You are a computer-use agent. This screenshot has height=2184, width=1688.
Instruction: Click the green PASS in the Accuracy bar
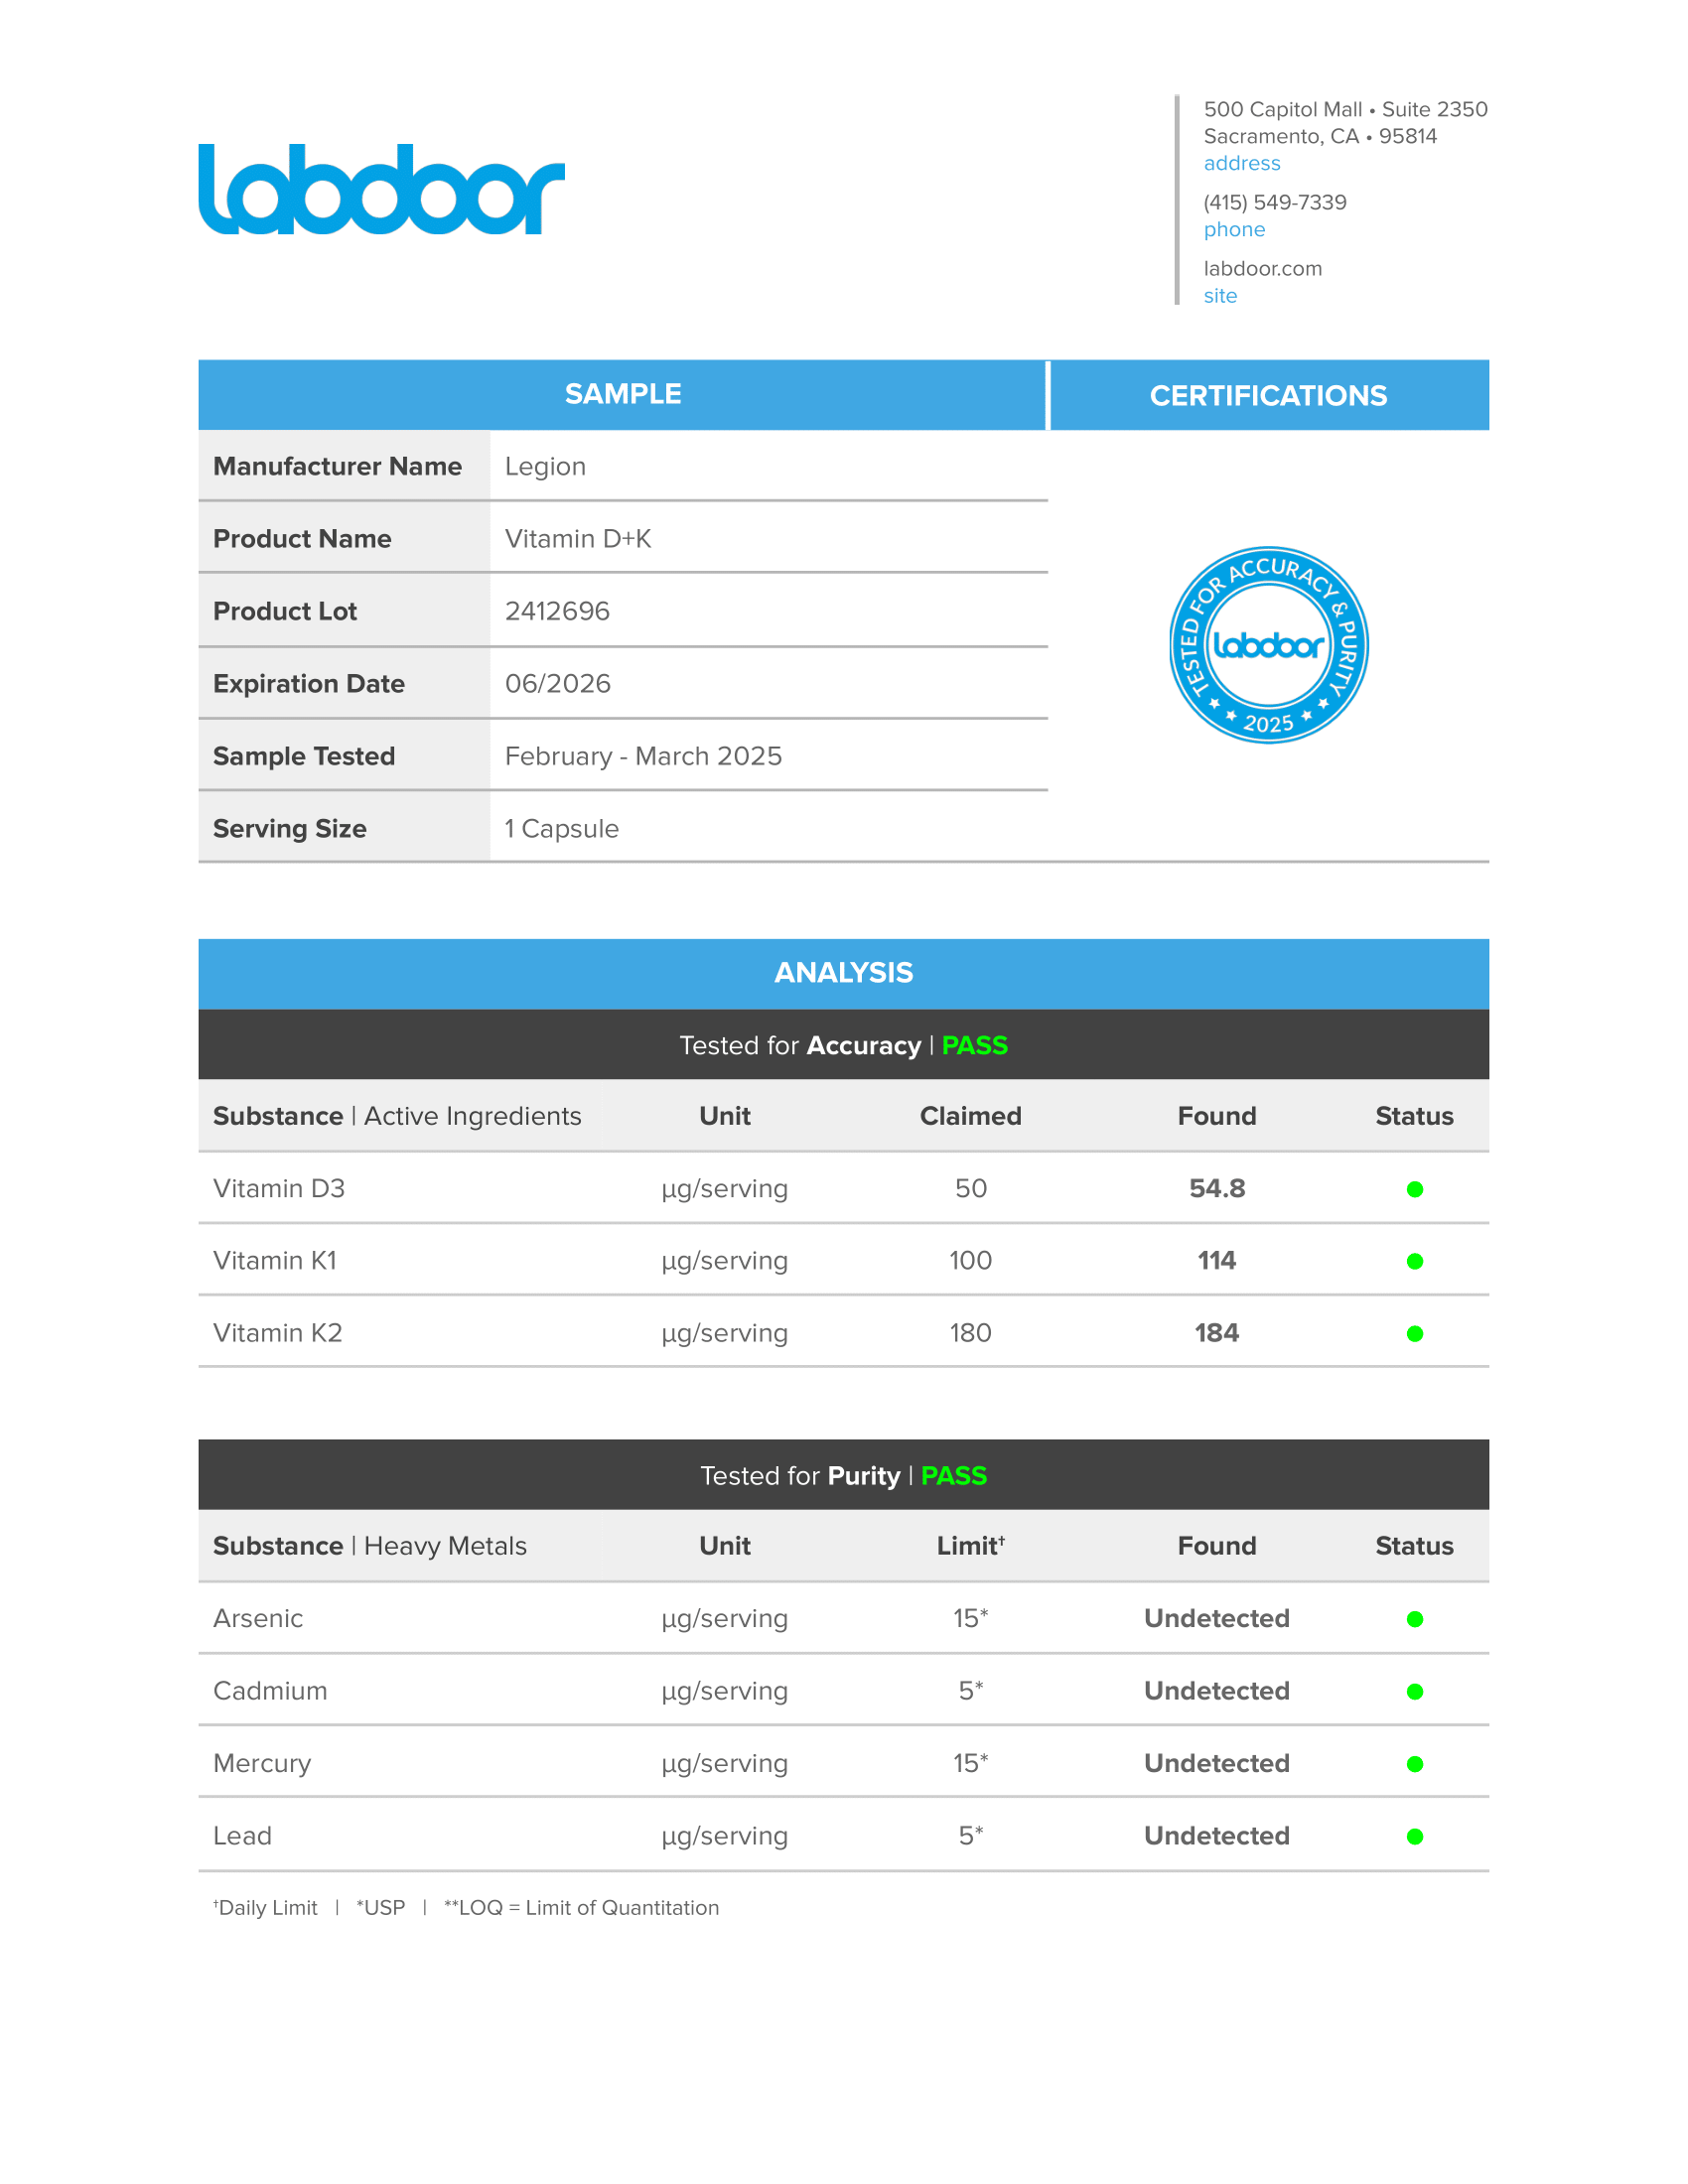[975, 1046]
